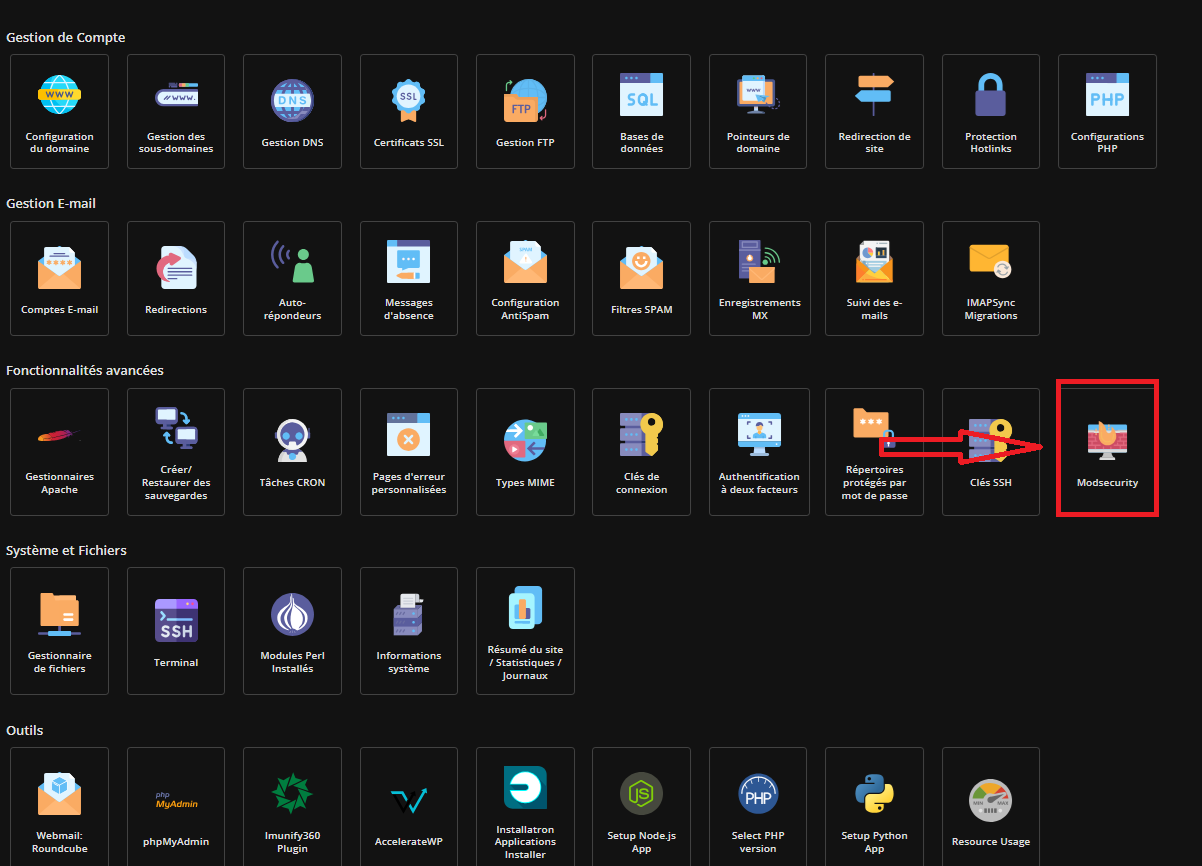This screenshot has width=1202, height=866.
Task: Click the Gestion E-mail heading
Action: (51, 203)
